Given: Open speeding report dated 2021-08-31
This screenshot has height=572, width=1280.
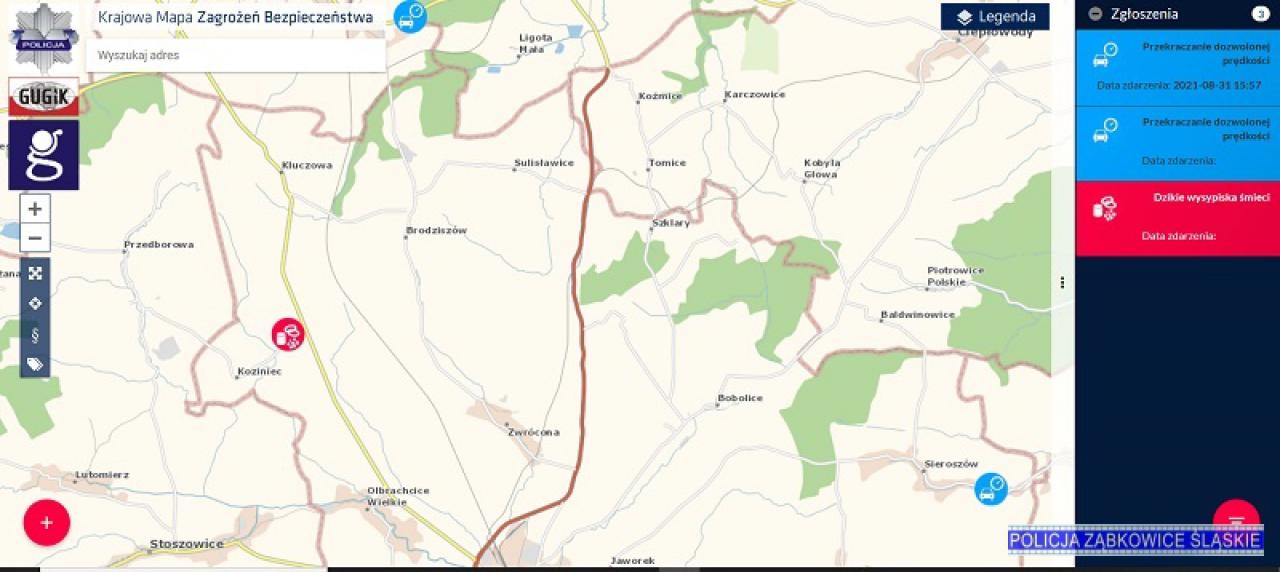Looking at the screenshot, I should pos(1178,67).
